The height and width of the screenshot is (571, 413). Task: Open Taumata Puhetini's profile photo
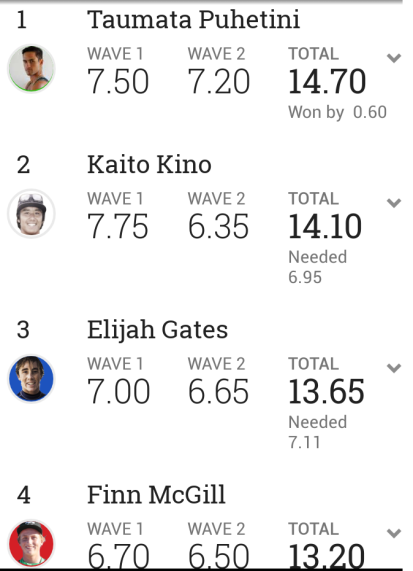click(x=31, y=68)
